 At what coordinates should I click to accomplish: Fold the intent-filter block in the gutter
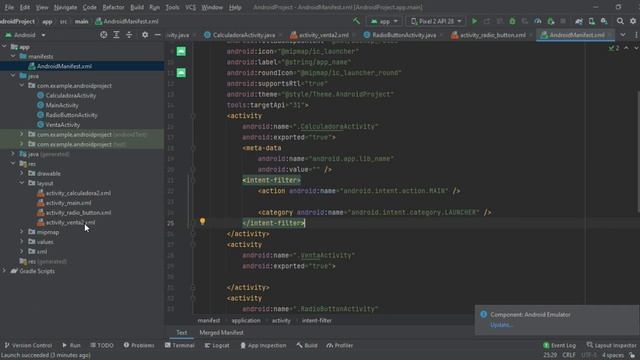coord(193,180)
